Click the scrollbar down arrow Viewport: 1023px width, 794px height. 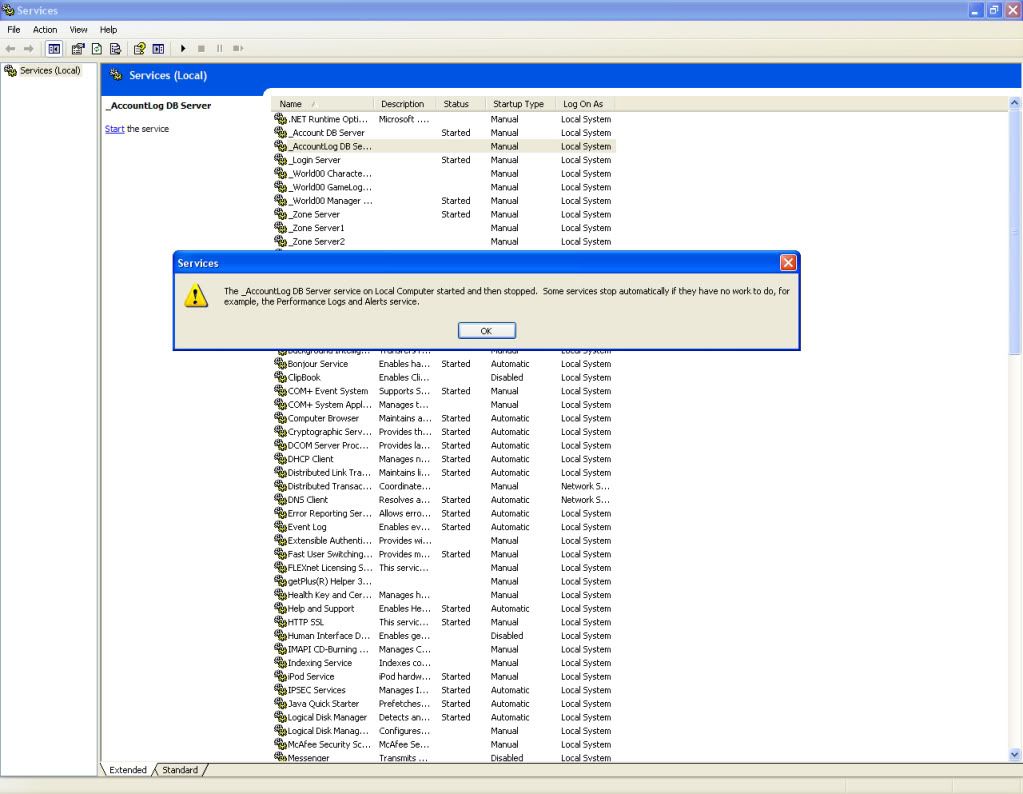[x=1016, y=755]
